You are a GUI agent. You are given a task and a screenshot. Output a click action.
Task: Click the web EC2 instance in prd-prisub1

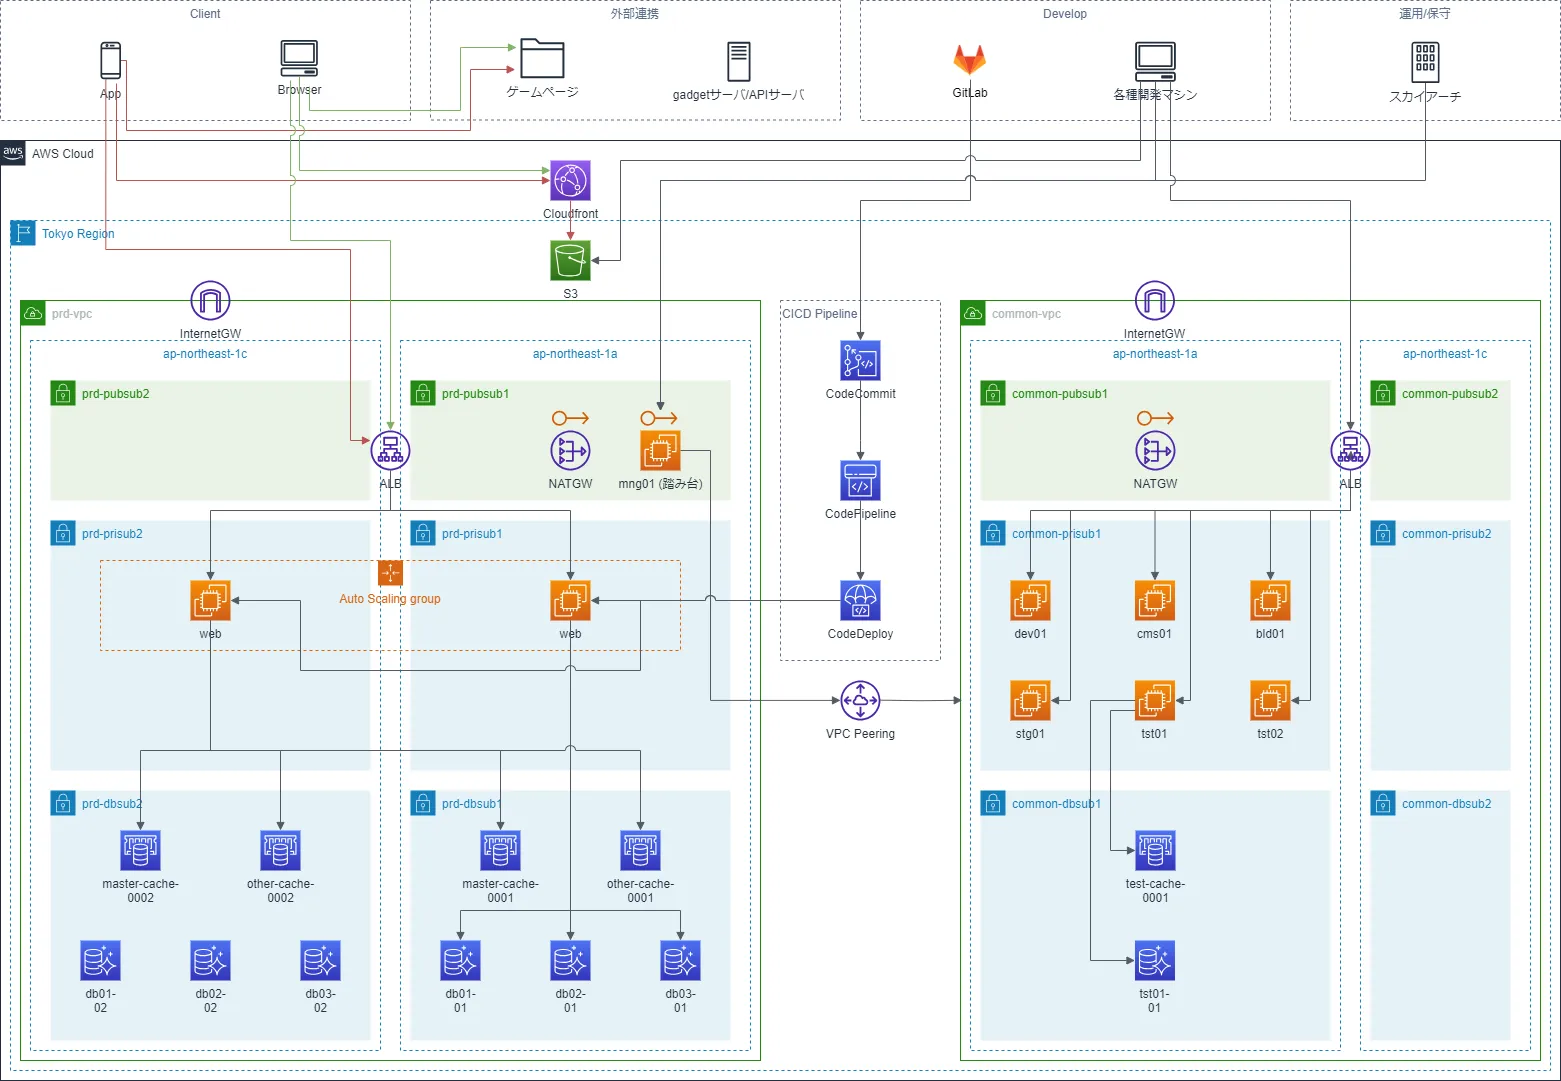tap(570, 601)
